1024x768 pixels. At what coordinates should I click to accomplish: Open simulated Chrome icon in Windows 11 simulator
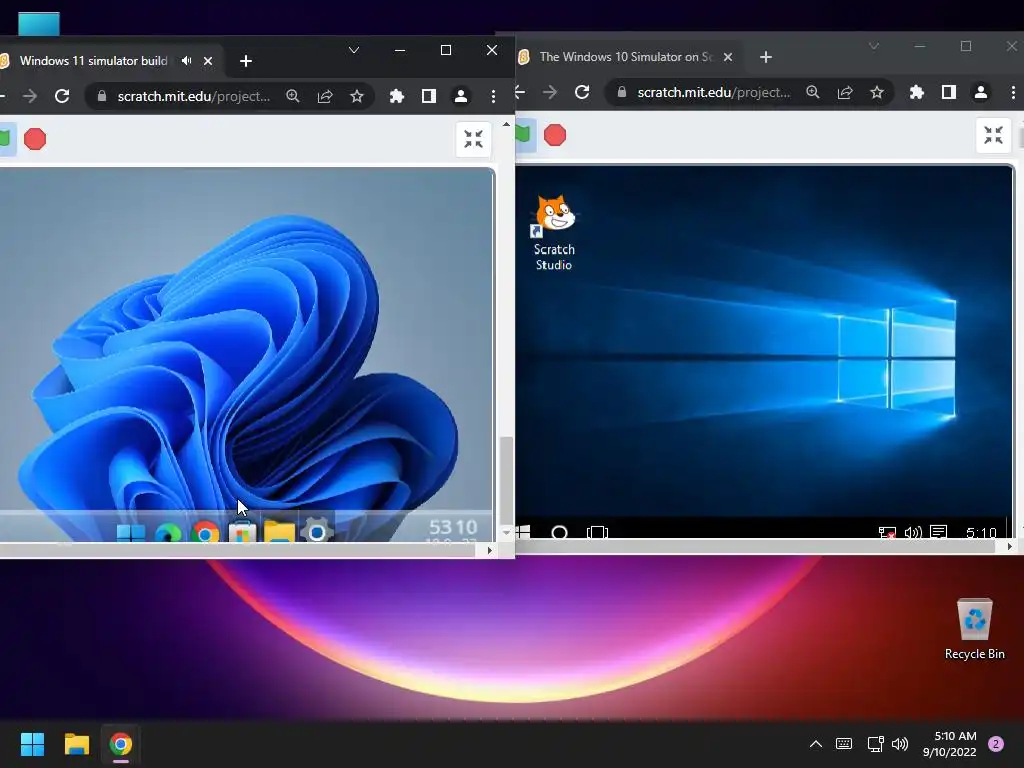205,533
